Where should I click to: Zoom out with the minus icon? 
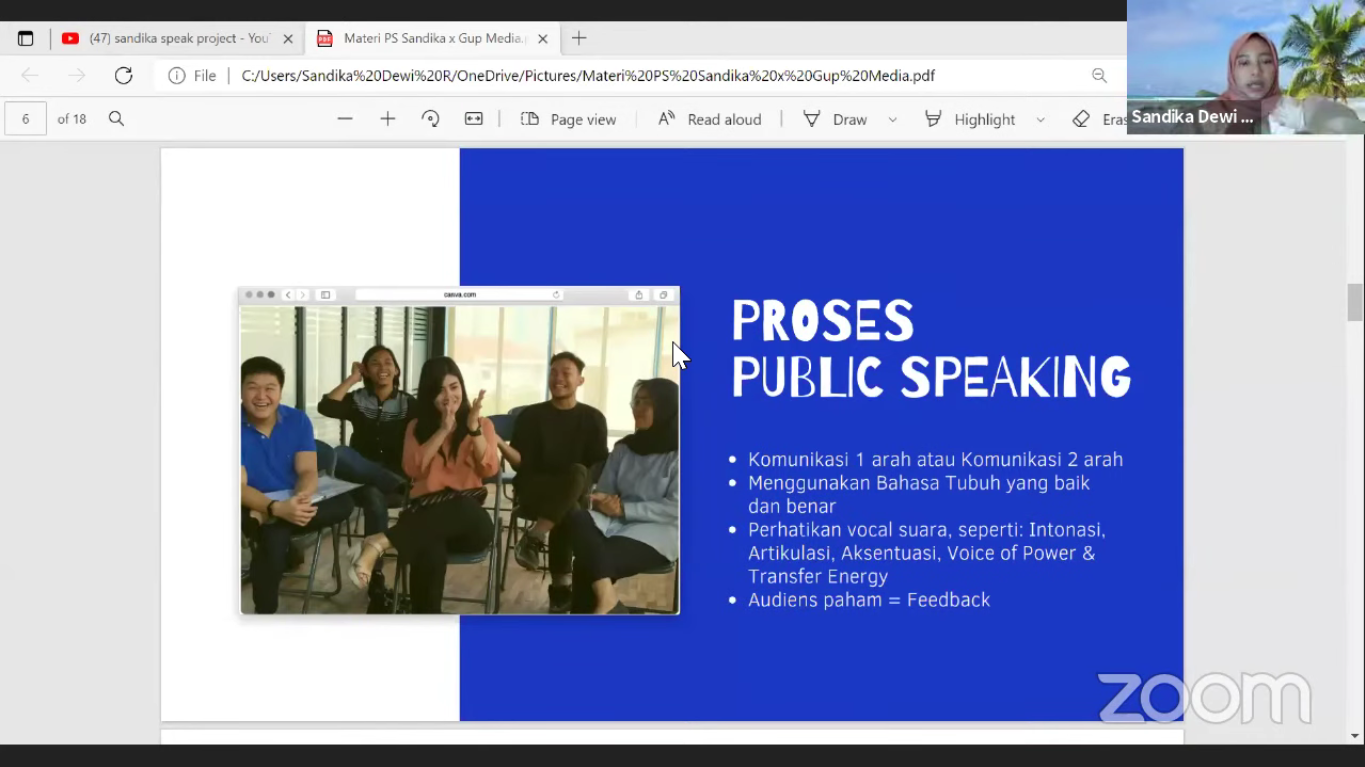345,119
